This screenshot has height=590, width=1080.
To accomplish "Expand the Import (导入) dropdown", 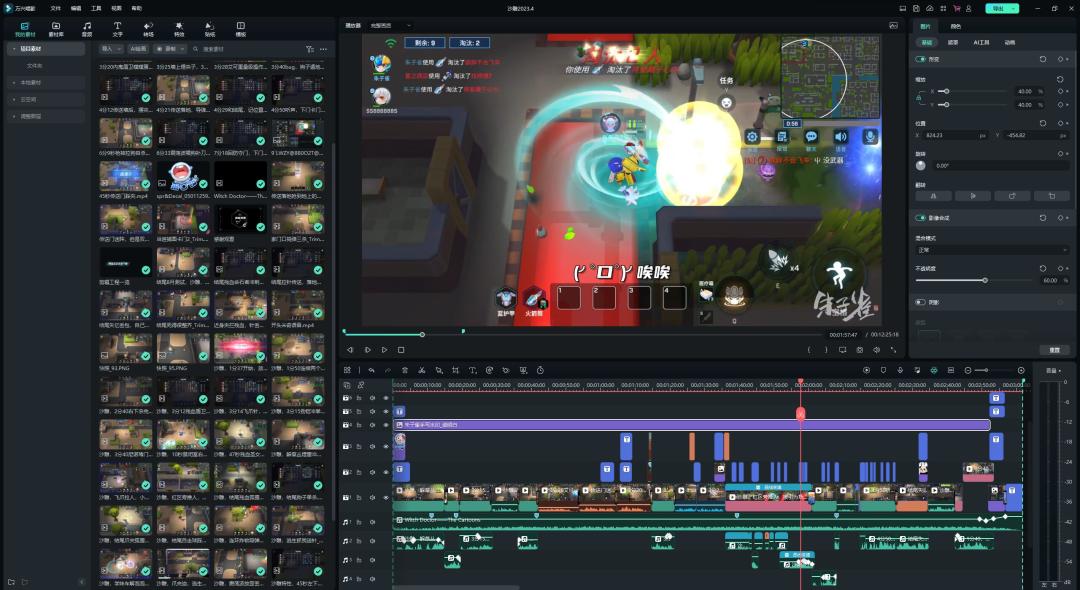I will 110,48.
